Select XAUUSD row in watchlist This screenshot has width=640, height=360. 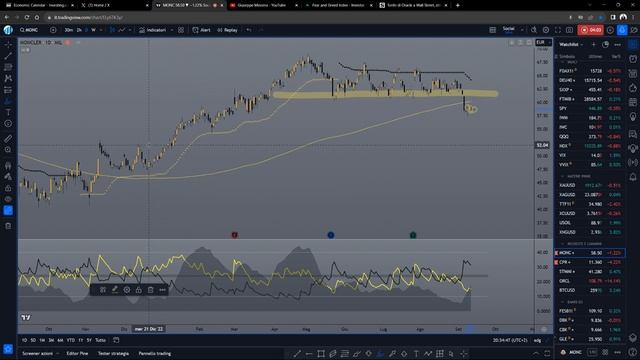(590, 185)
